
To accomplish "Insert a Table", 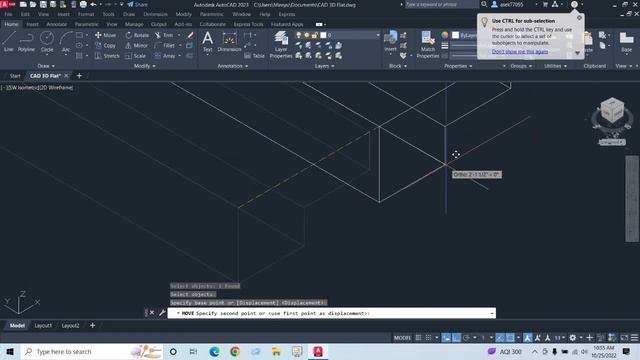I will [254, 56].
